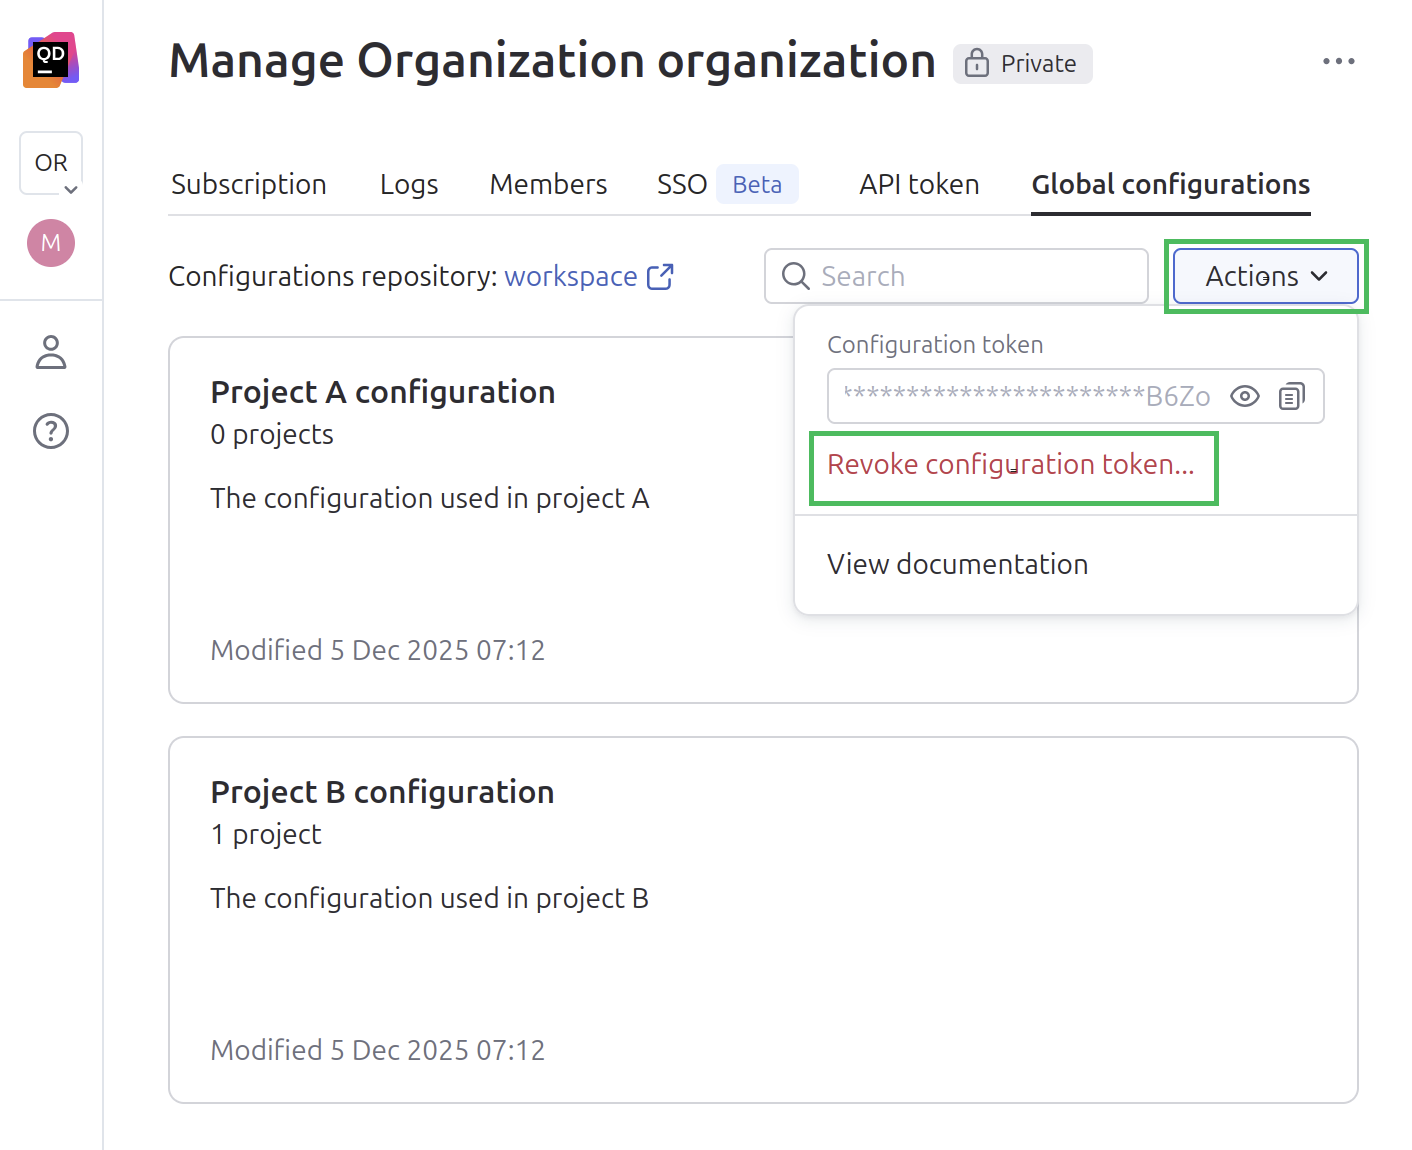Viewport: 1412px width, 1150px height.
Task: Click inside the Search field
Action: (x=950, y=276)
